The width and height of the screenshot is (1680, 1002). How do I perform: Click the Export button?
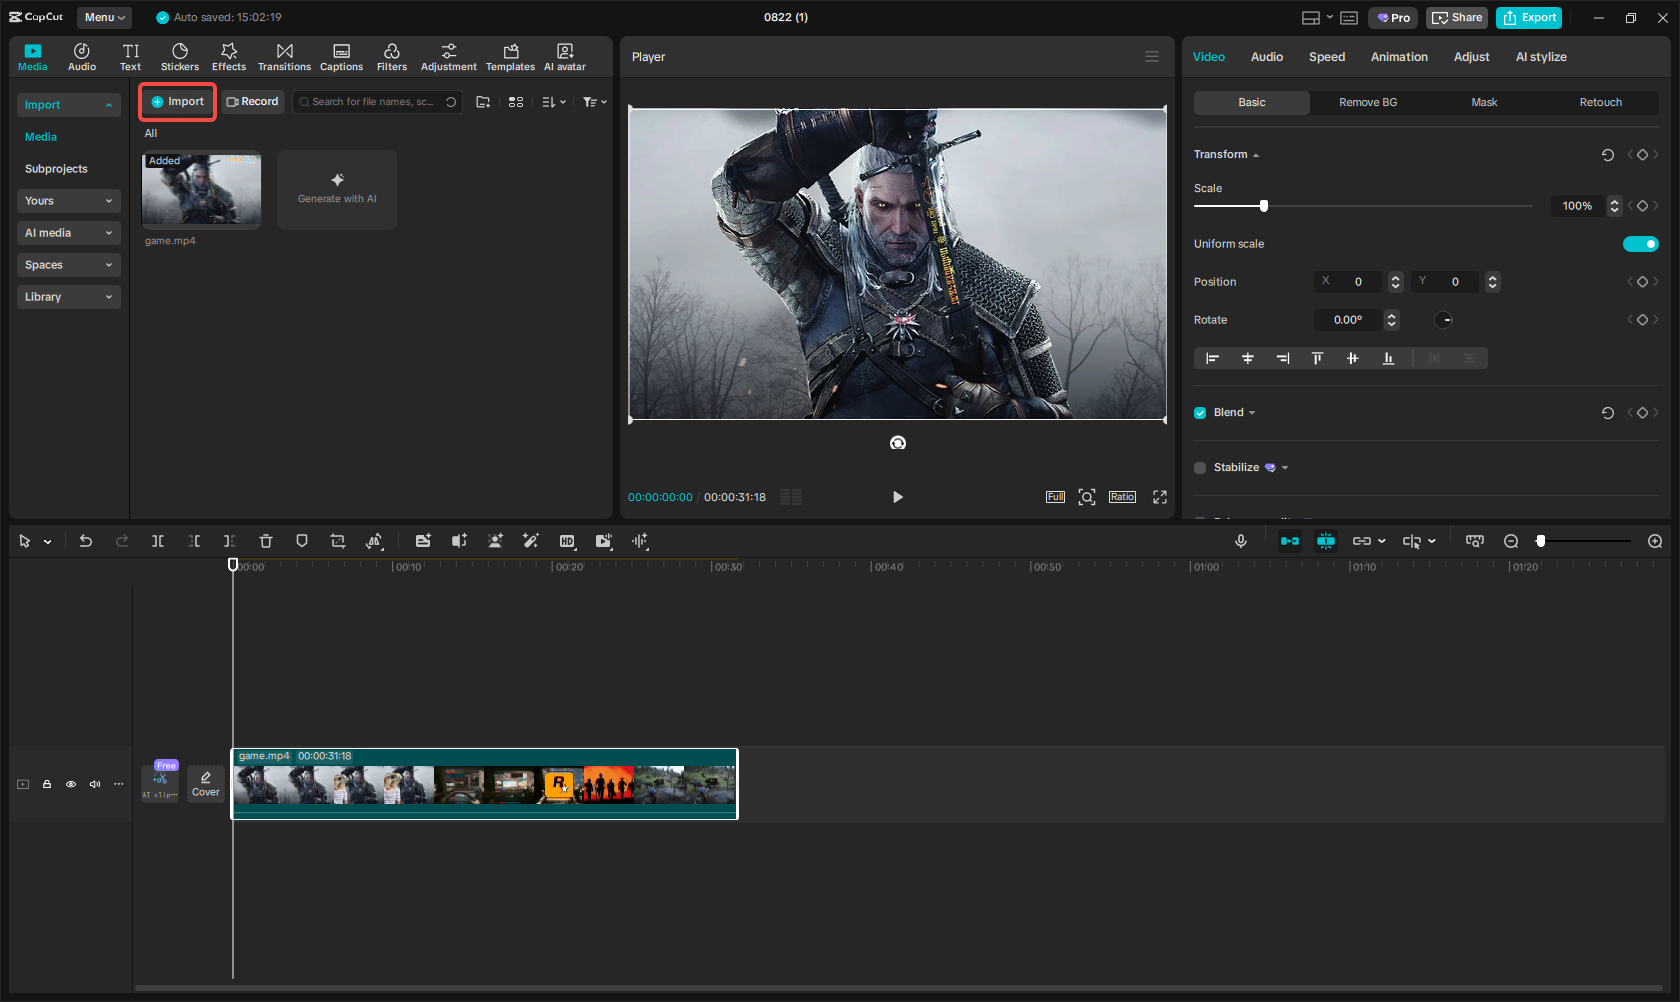[x=1529, y=17]
